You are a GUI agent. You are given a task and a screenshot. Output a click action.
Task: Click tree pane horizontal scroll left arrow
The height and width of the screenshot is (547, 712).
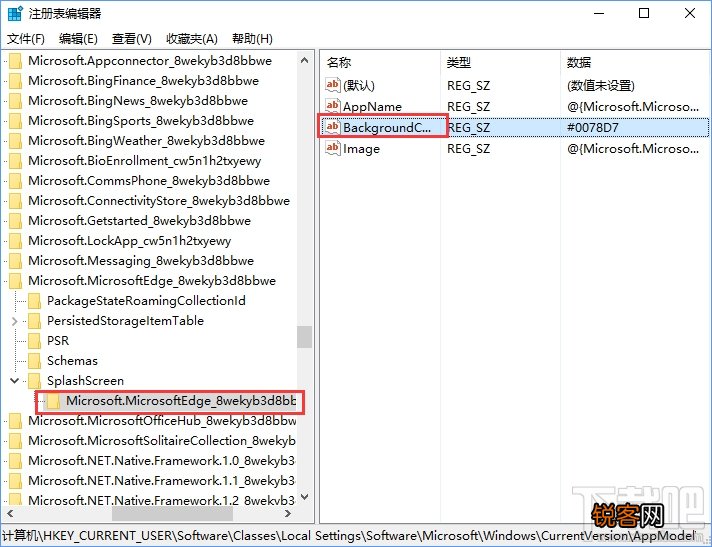[x=10, y=514]
